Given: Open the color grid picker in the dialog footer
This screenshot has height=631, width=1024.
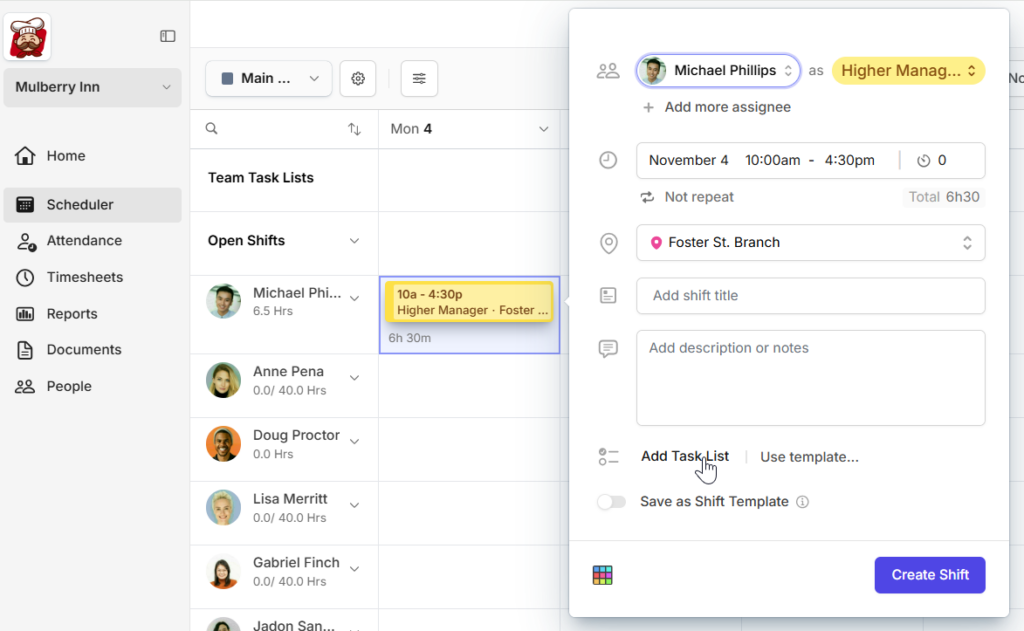Looking at the screenshot, I should (602, 575).
